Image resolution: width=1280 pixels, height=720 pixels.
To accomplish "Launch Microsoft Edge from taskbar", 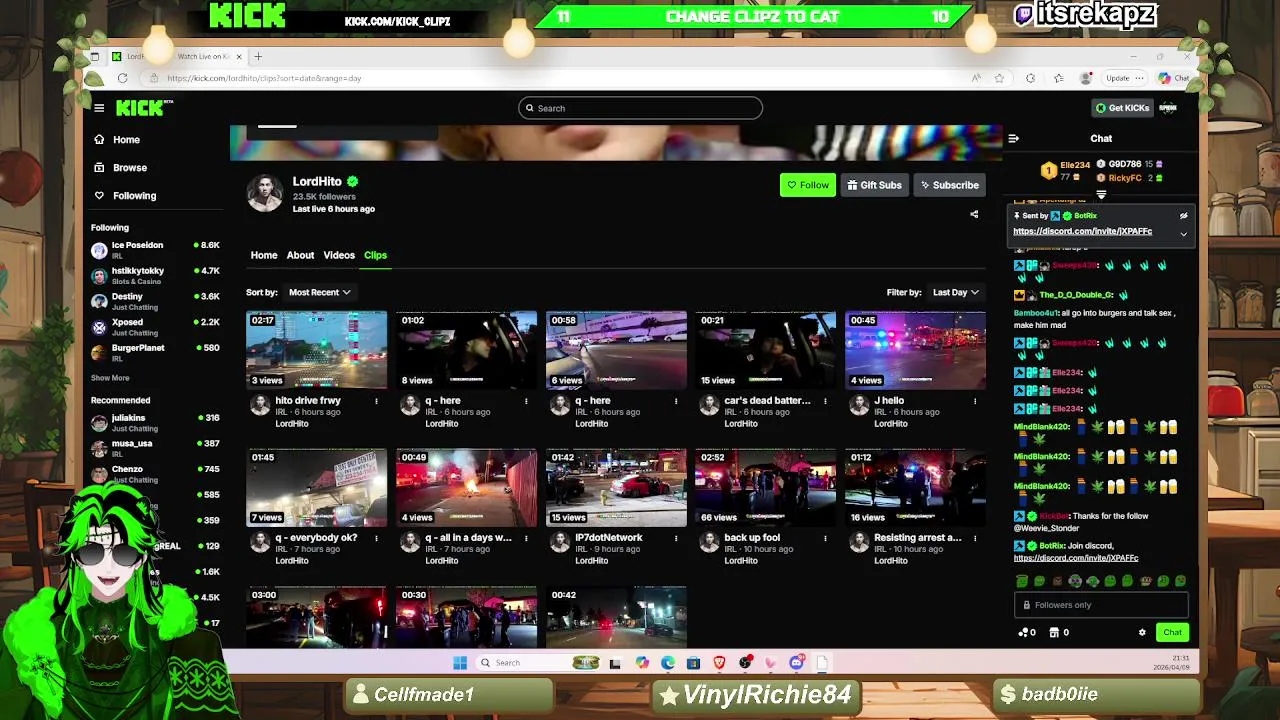I will coord(667,663).
